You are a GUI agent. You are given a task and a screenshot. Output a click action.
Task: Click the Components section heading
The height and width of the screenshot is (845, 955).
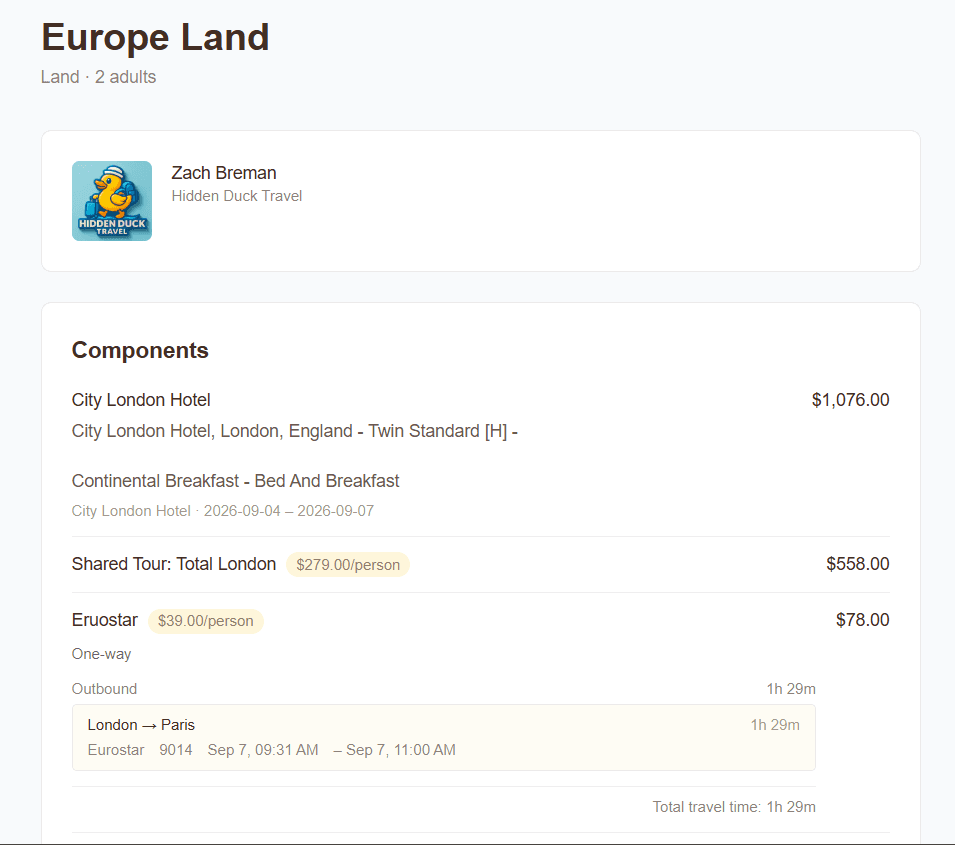point(140,351)
